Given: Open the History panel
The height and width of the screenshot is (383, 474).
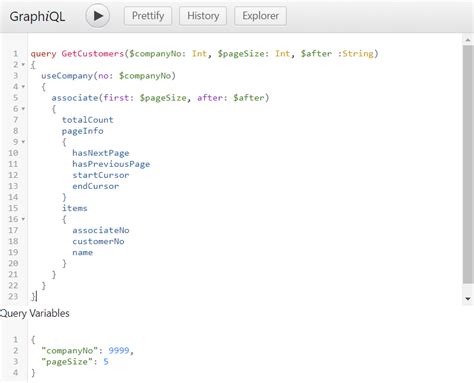Looking at the screenshot, I should coord(203,16).
